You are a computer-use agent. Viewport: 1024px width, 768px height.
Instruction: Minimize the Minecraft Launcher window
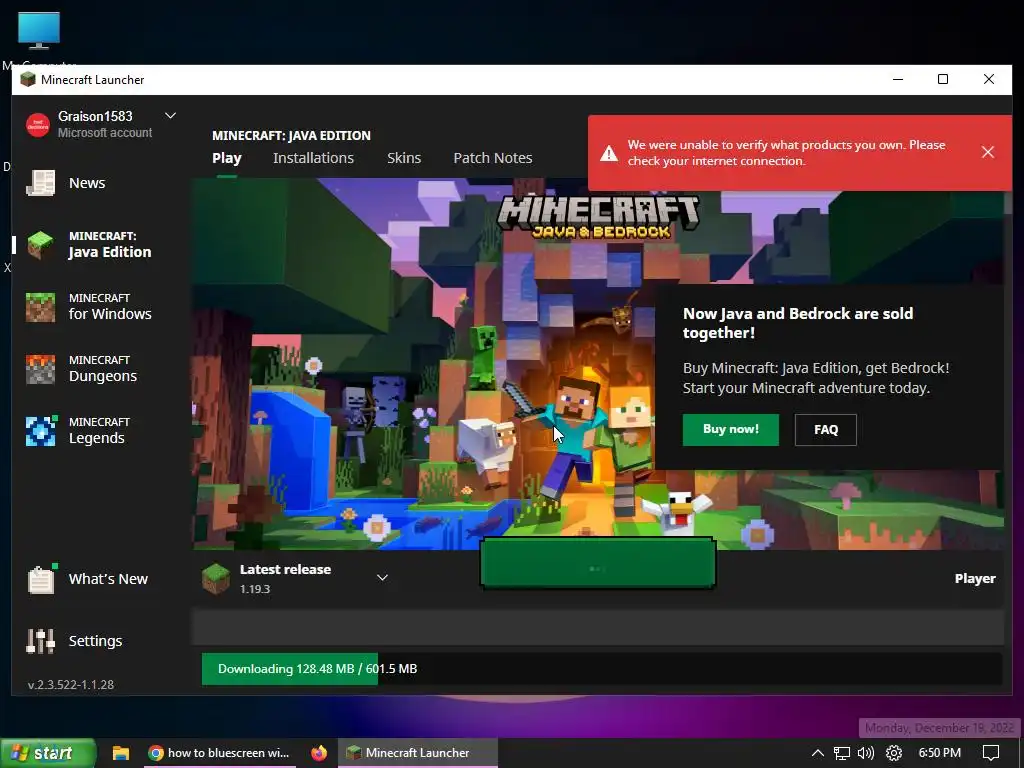pos(898,79)
